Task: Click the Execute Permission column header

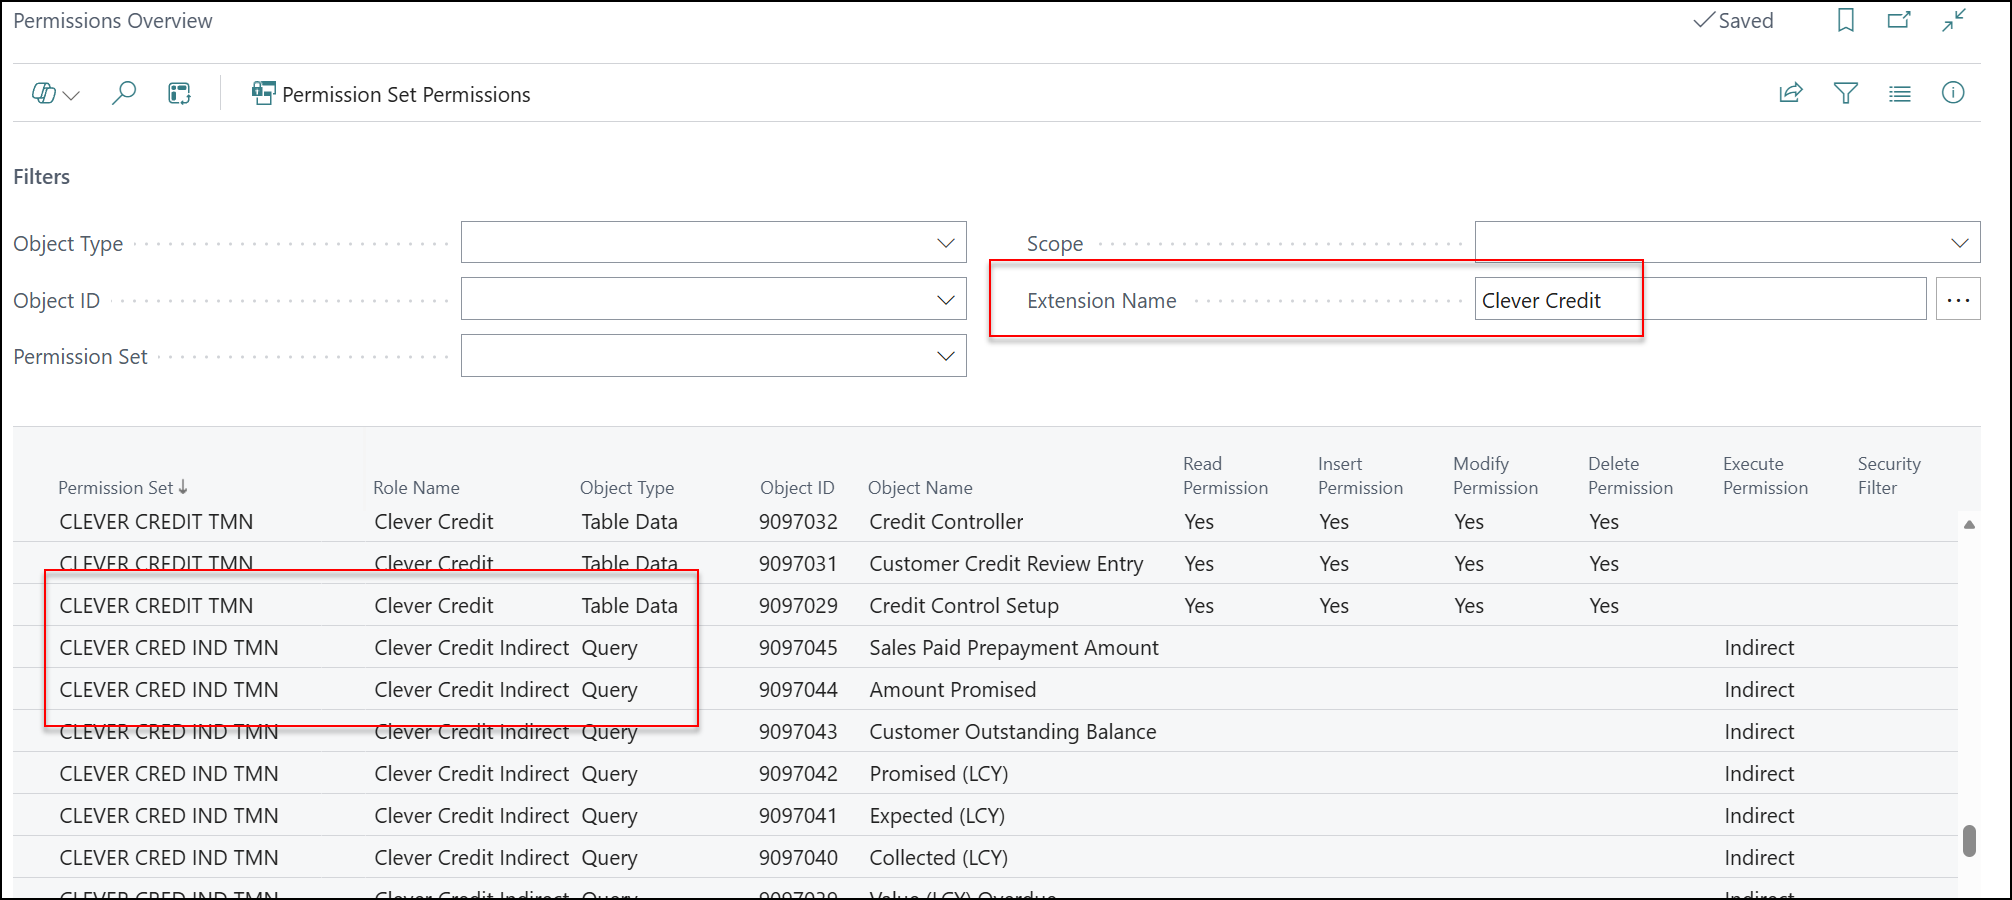Action: click(x=1765, y=476)
